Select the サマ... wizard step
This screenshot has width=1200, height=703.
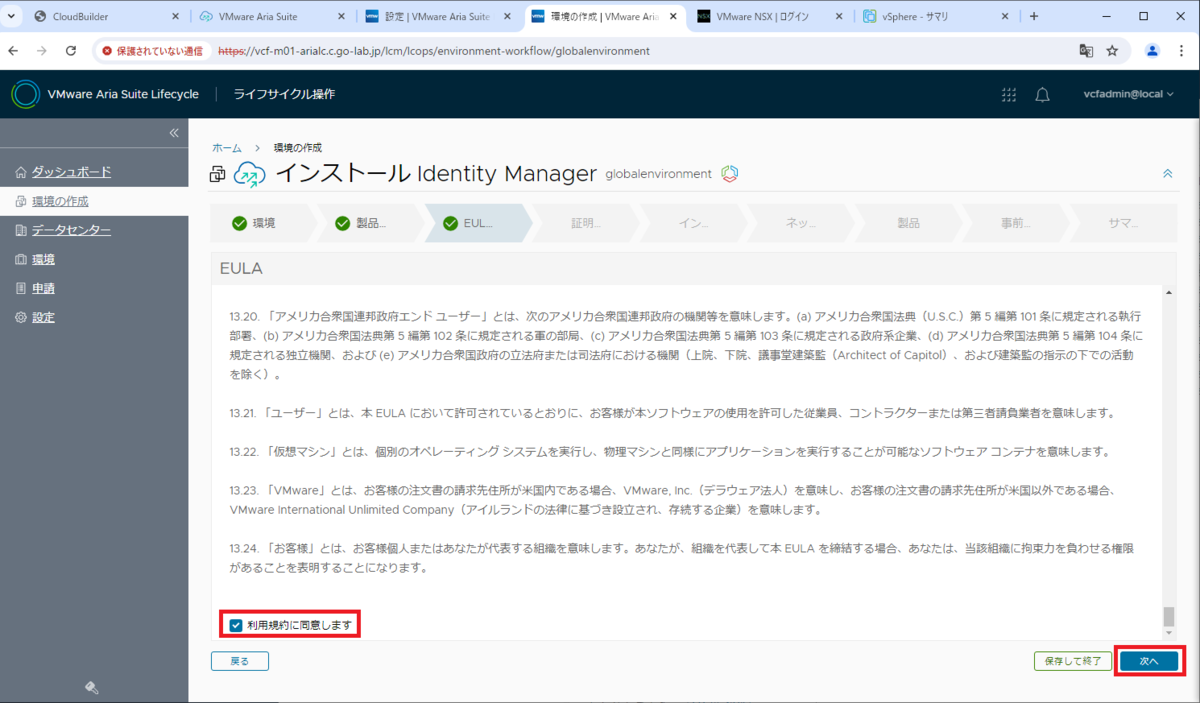(1123, 223)
